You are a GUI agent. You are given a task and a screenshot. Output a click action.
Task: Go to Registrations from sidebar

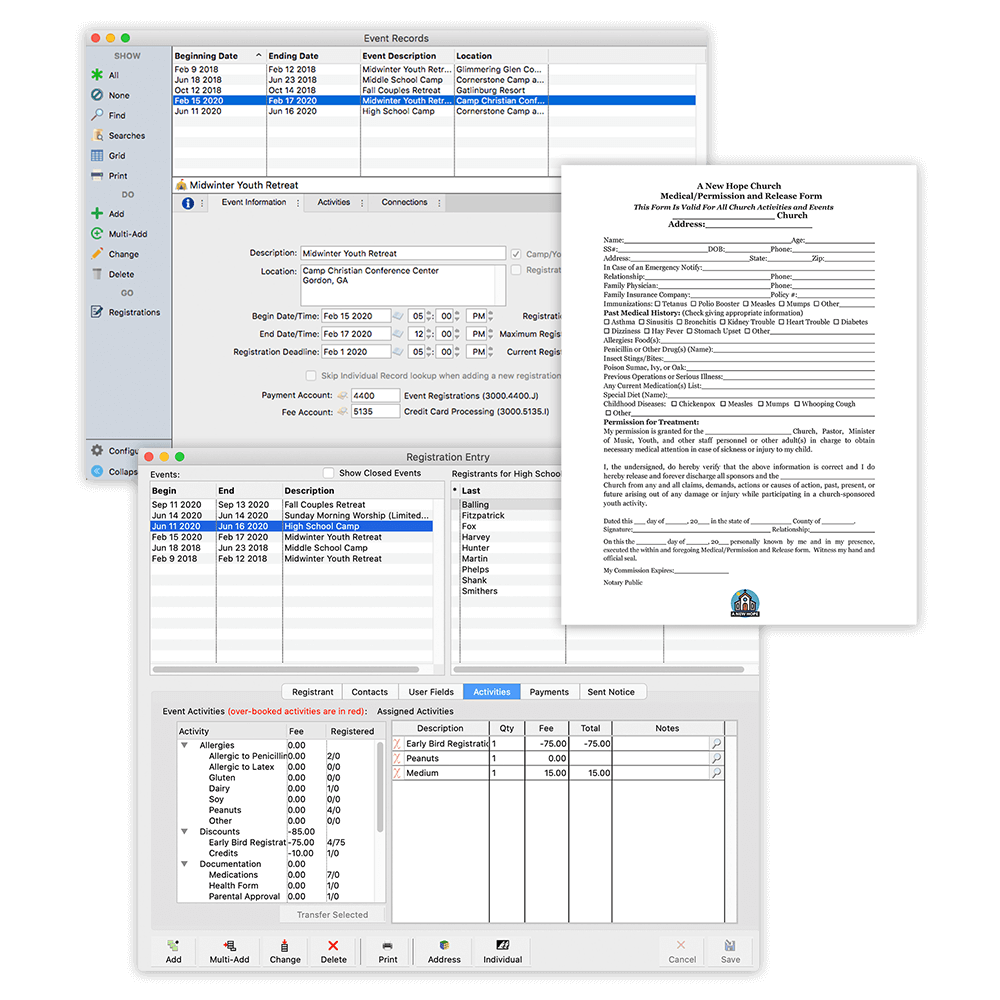click(x=126, y=312)
